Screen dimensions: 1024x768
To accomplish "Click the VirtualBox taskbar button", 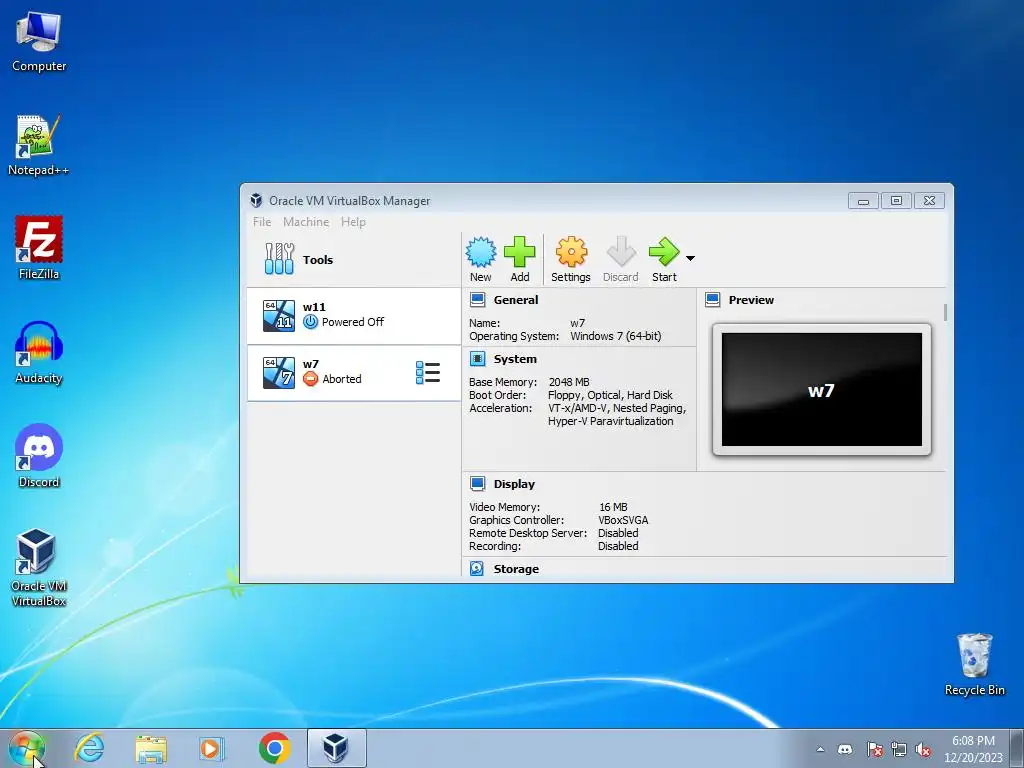I will [336, 748].
